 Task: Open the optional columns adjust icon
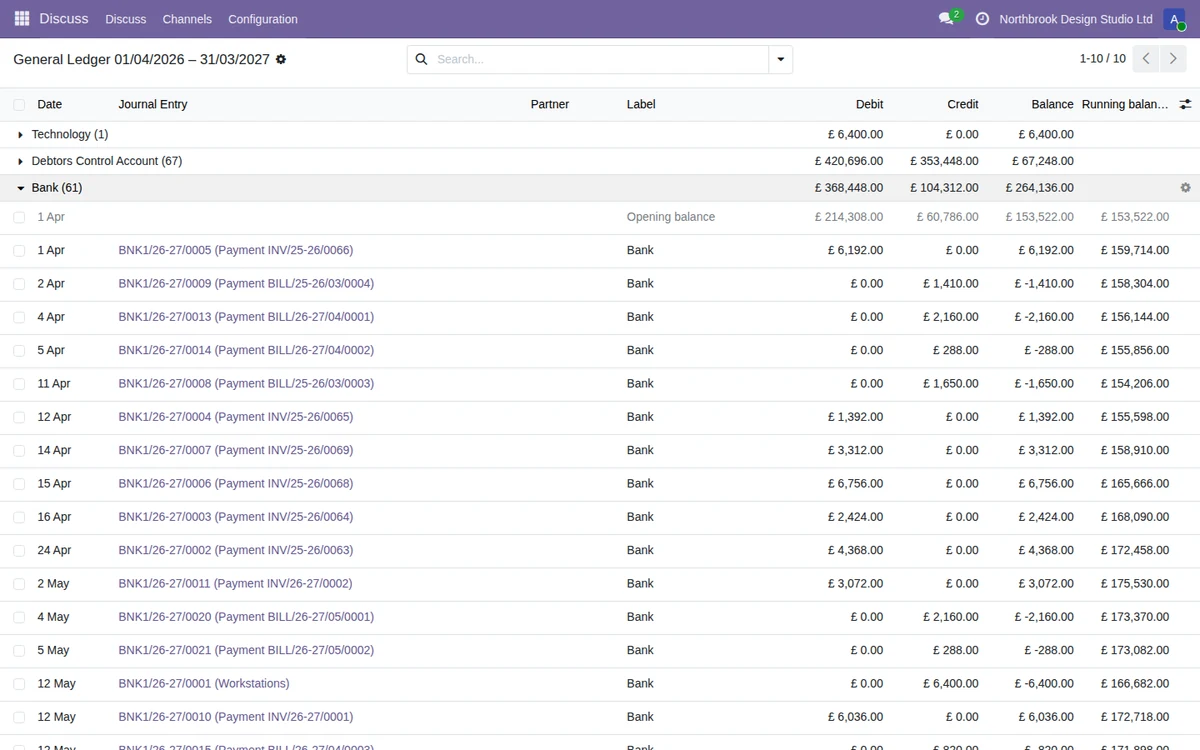(x=1185, y=104)
